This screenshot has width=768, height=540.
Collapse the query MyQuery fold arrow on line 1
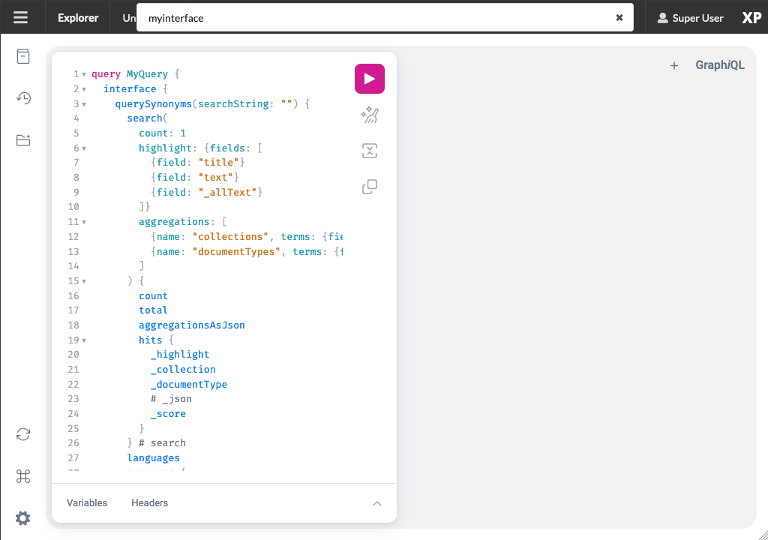(x=84, y=74)
